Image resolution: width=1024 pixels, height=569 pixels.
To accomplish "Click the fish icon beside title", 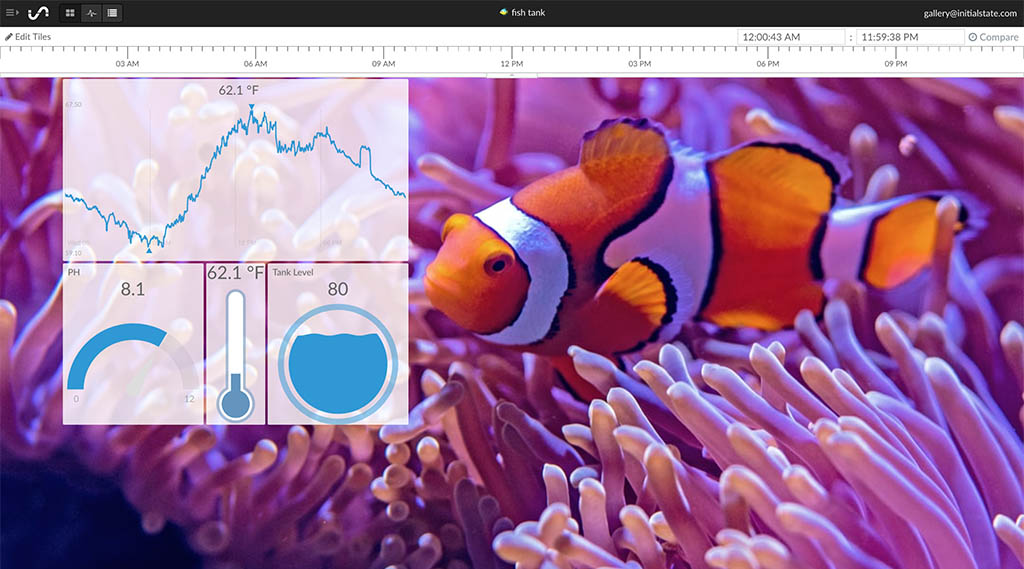I will (504, 12).
